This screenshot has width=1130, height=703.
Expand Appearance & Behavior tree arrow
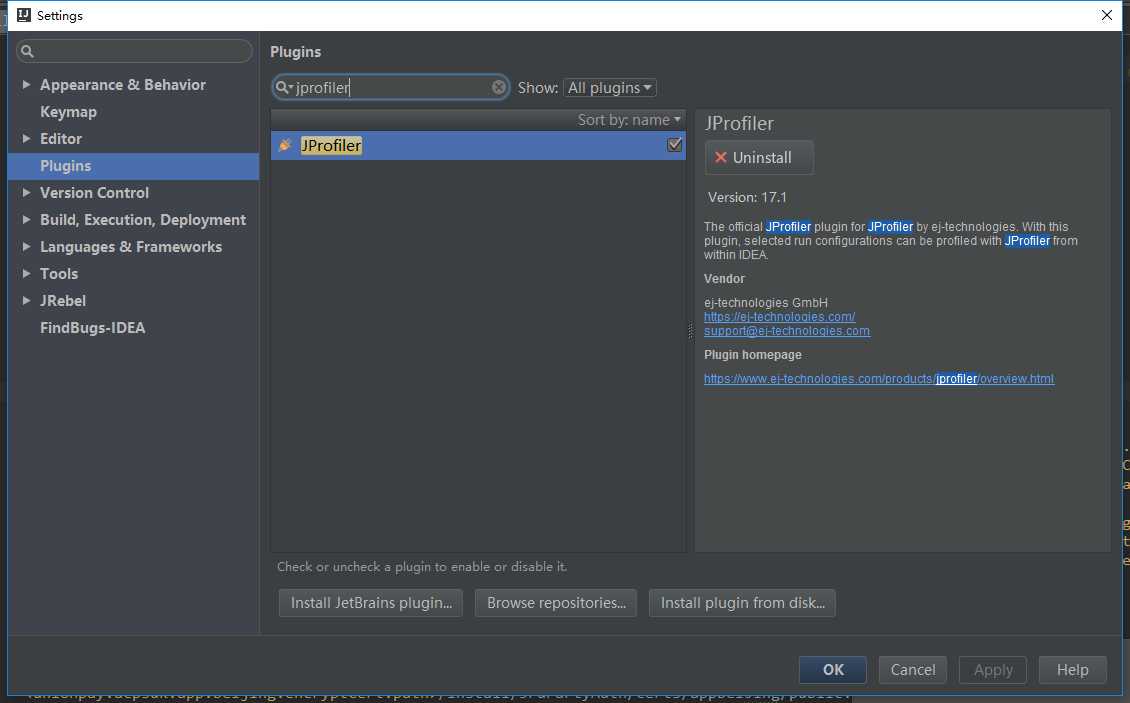tap(26, 84)
